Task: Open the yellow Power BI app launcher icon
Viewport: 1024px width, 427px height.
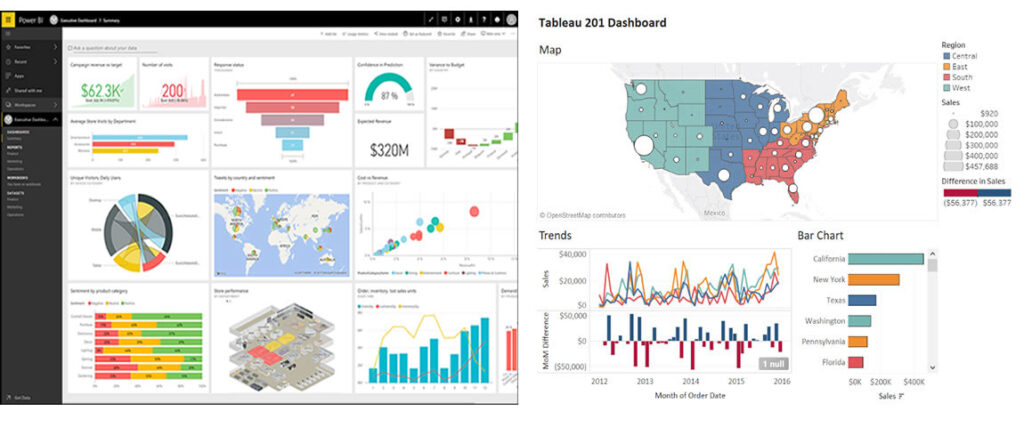Action: click(8, 20)
